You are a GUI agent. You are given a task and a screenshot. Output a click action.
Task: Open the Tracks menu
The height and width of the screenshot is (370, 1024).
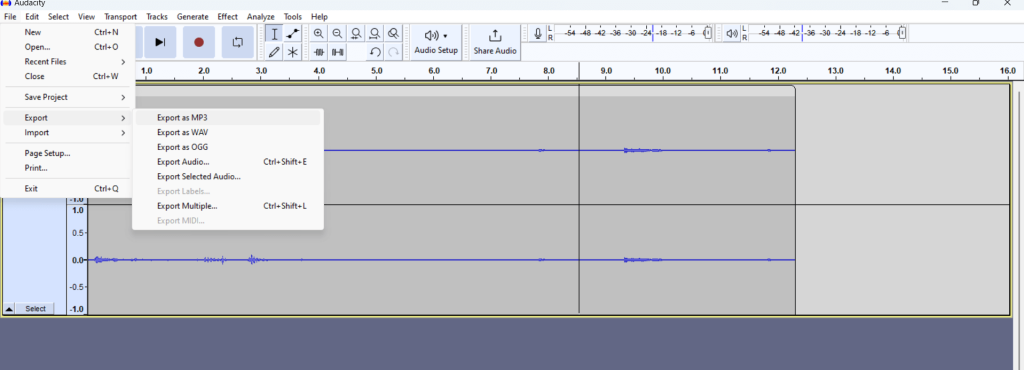[x=157, y=16]
